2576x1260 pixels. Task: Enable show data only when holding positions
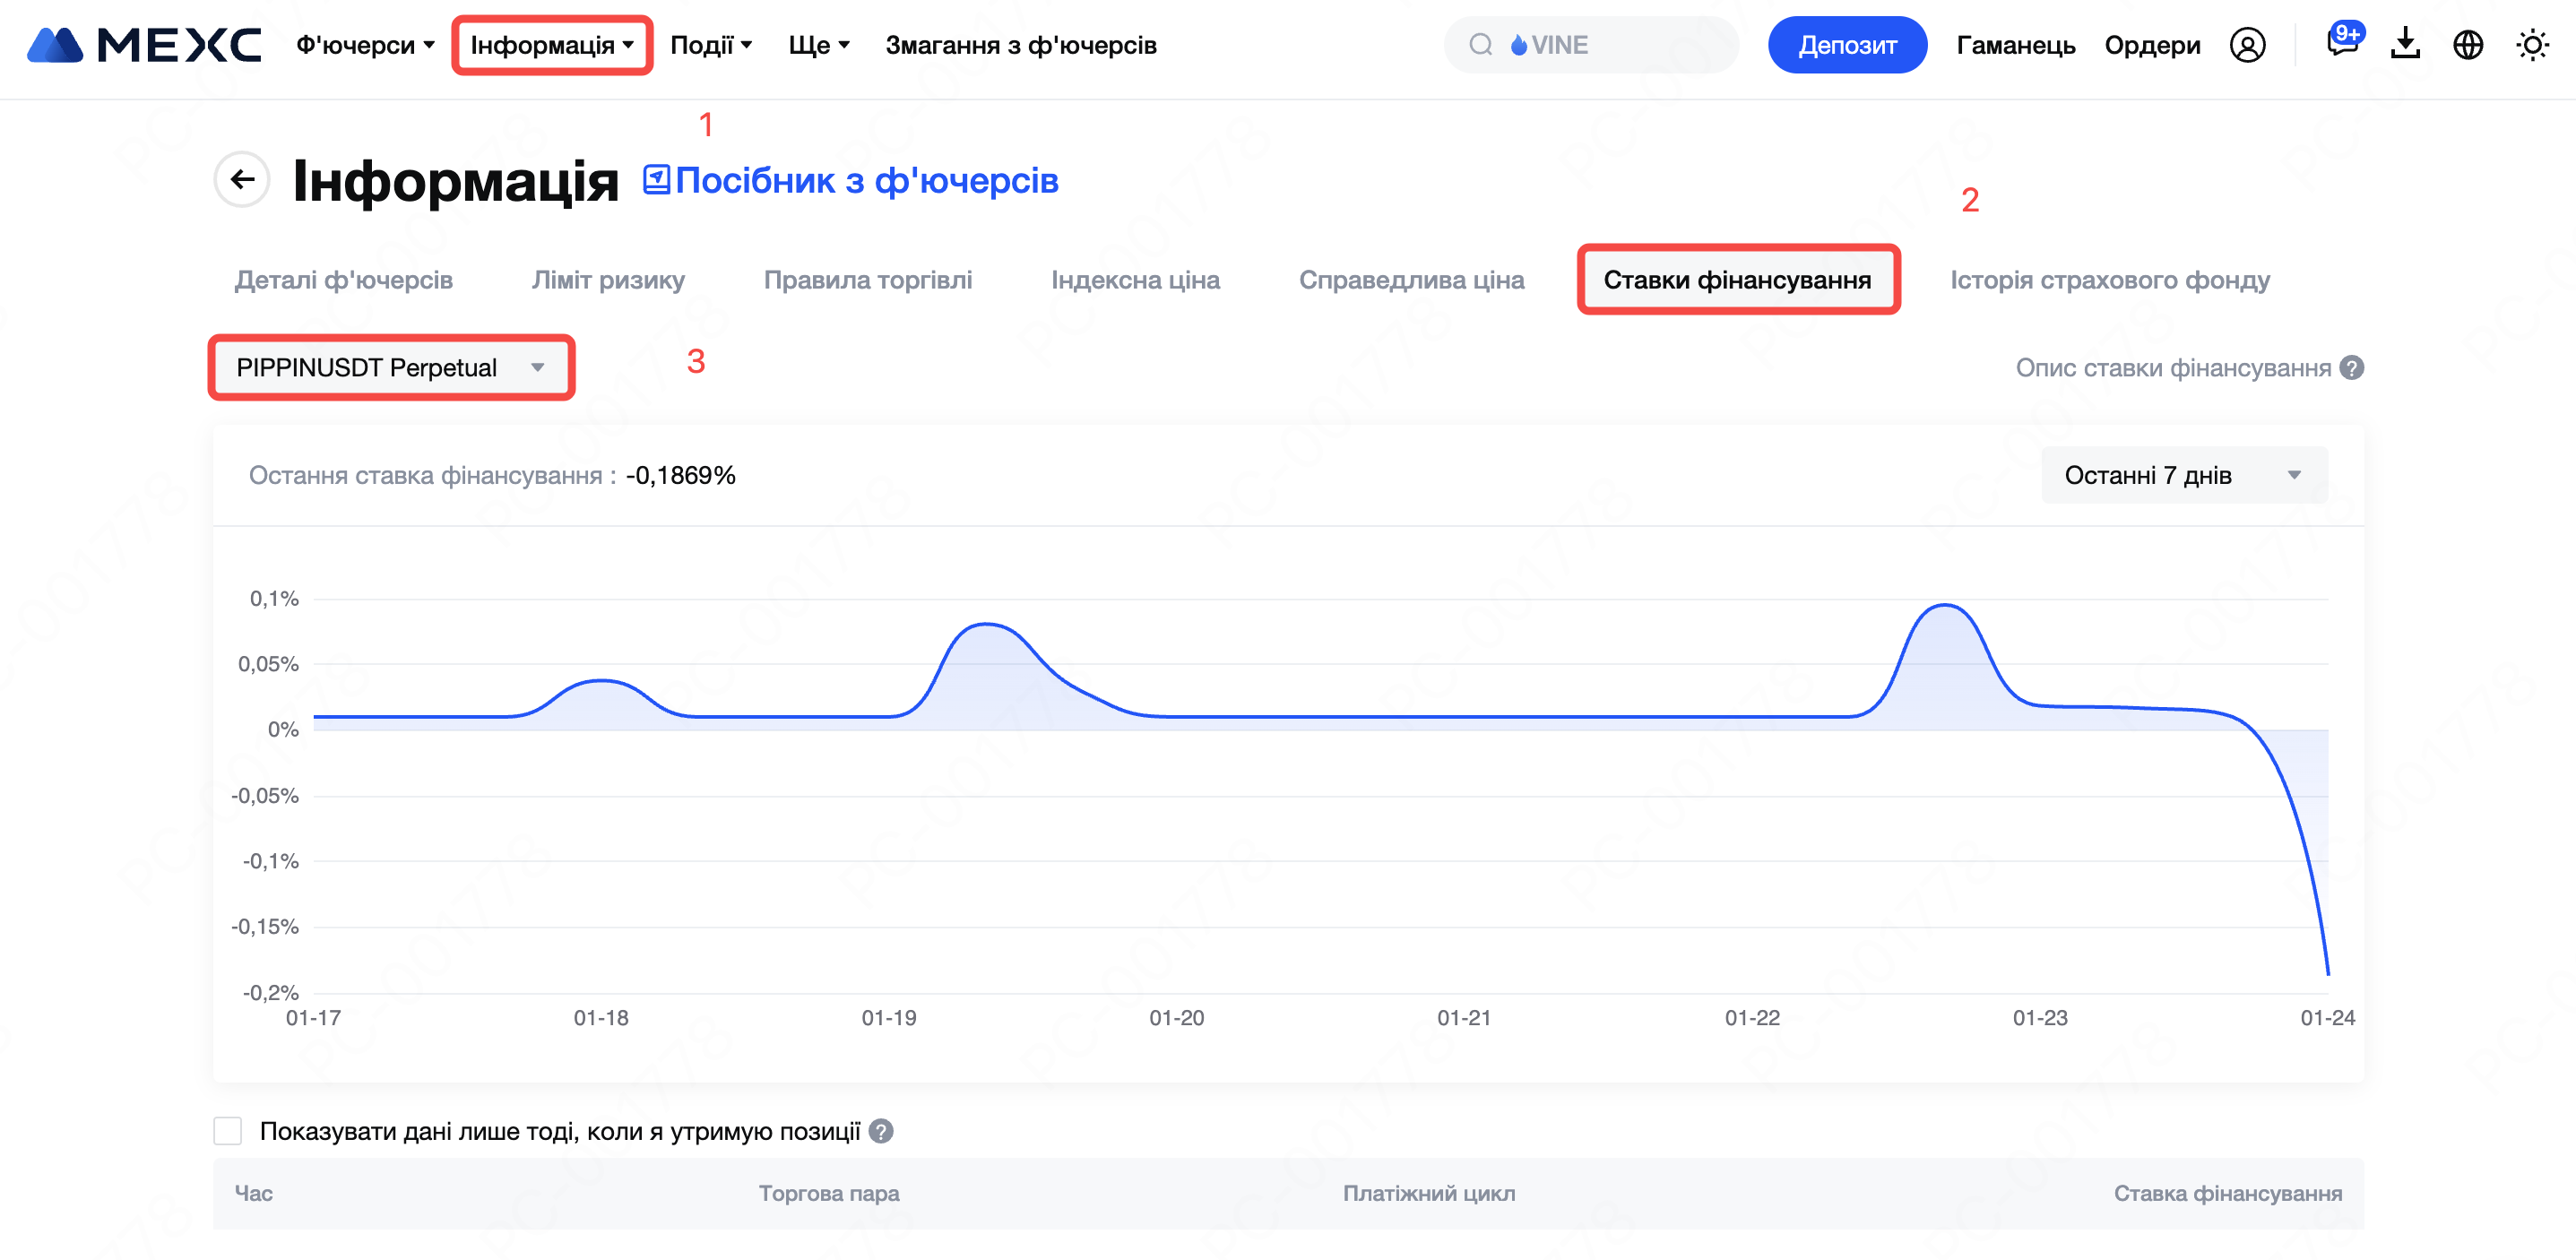pos(228,1131)
